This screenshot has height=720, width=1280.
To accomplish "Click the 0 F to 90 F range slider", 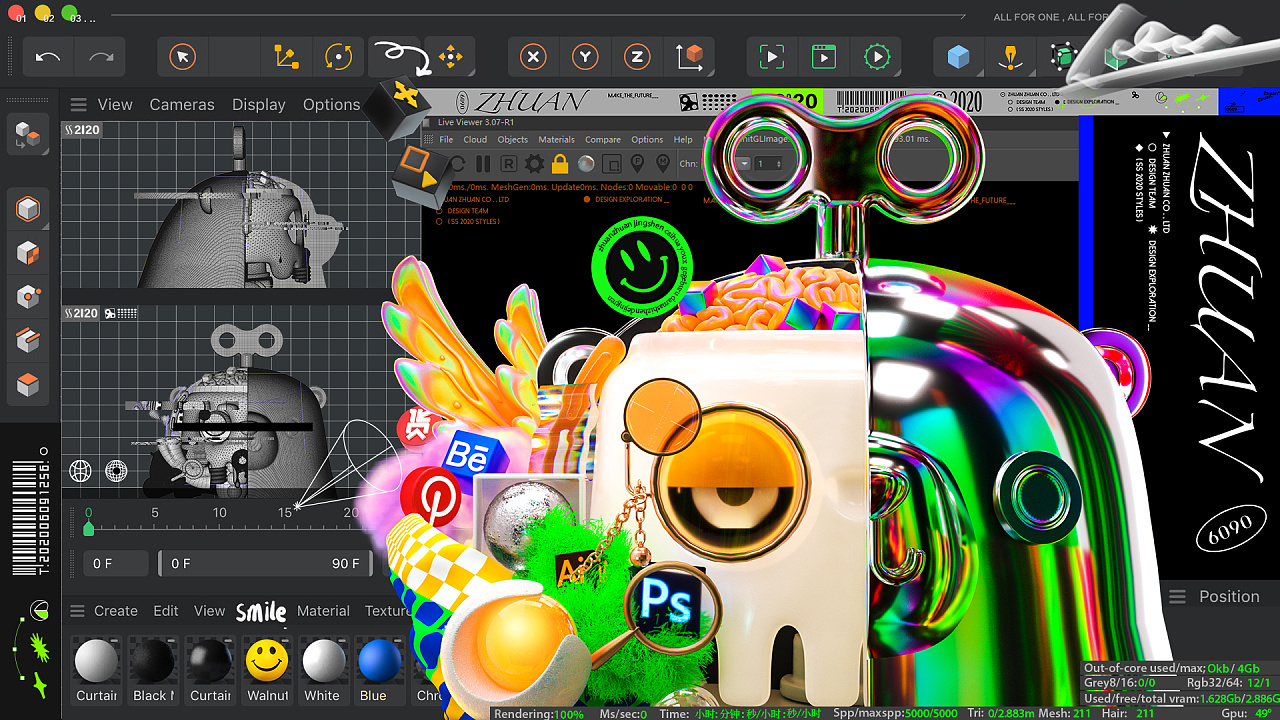I will [x=263, y=563].
